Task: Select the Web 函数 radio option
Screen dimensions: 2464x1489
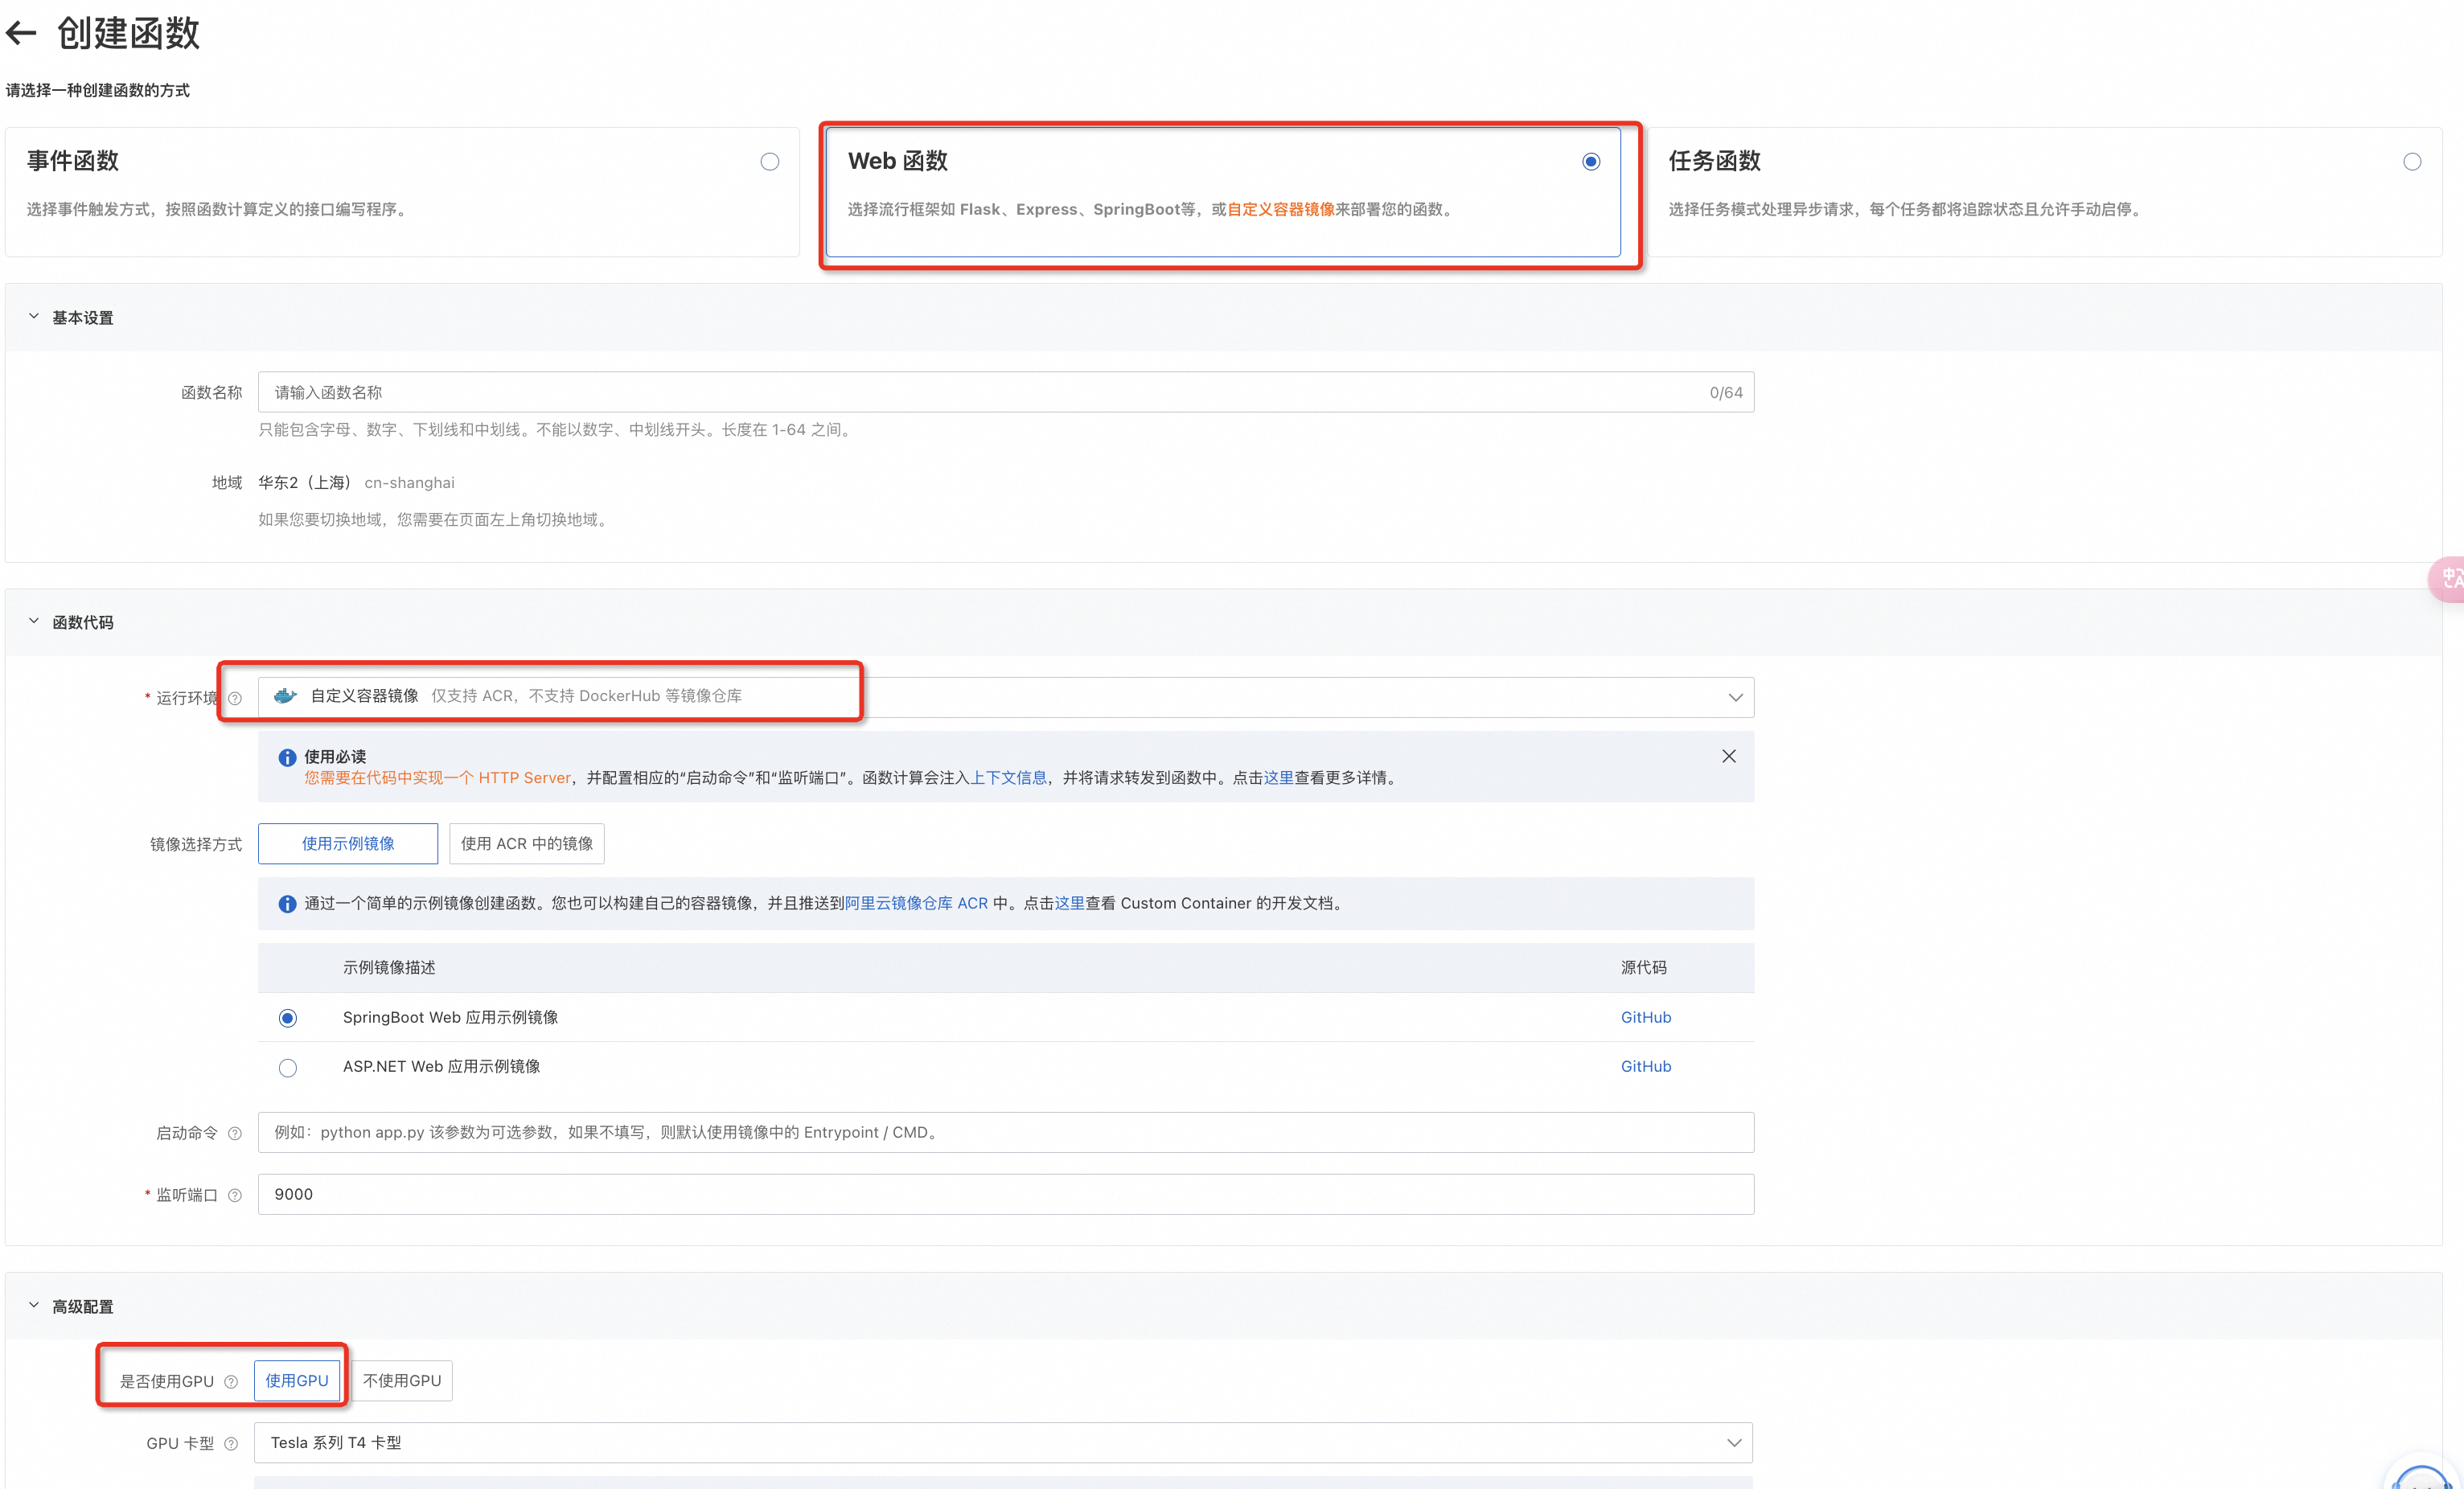Action: (1591, 162)
